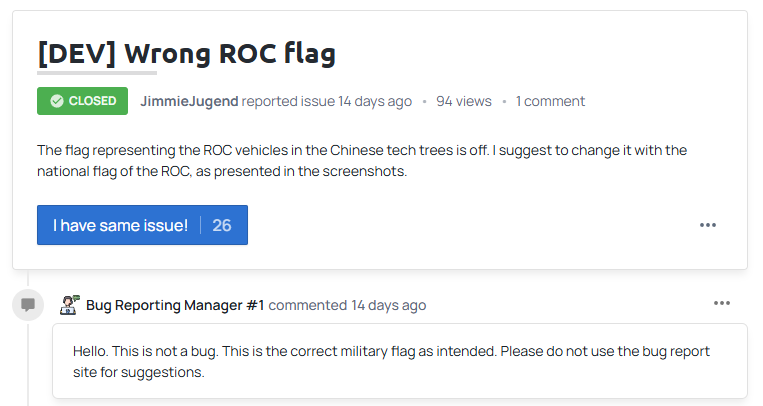Image resolution: width=763 pixels, height=406 pixels.
Task: Click the "commented 14 days ago" timestamp
Action: (x=347, y=305)
